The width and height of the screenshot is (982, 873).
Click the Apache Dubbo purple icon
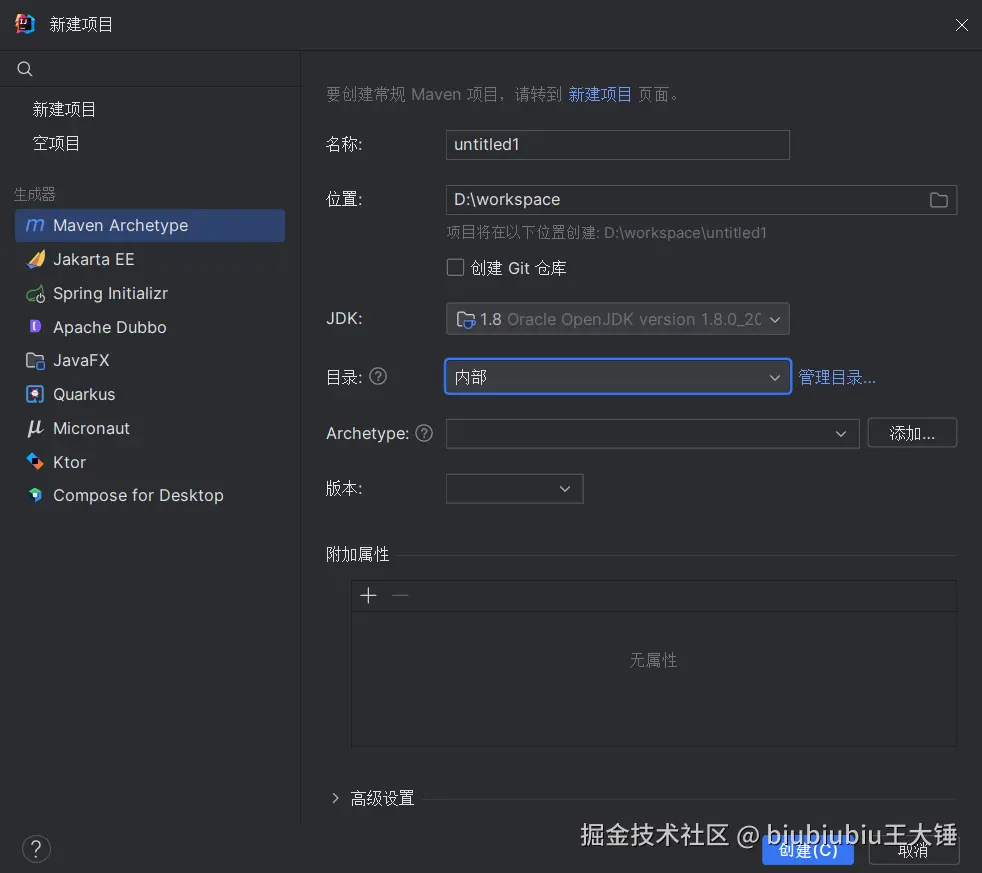click(36, 326)
